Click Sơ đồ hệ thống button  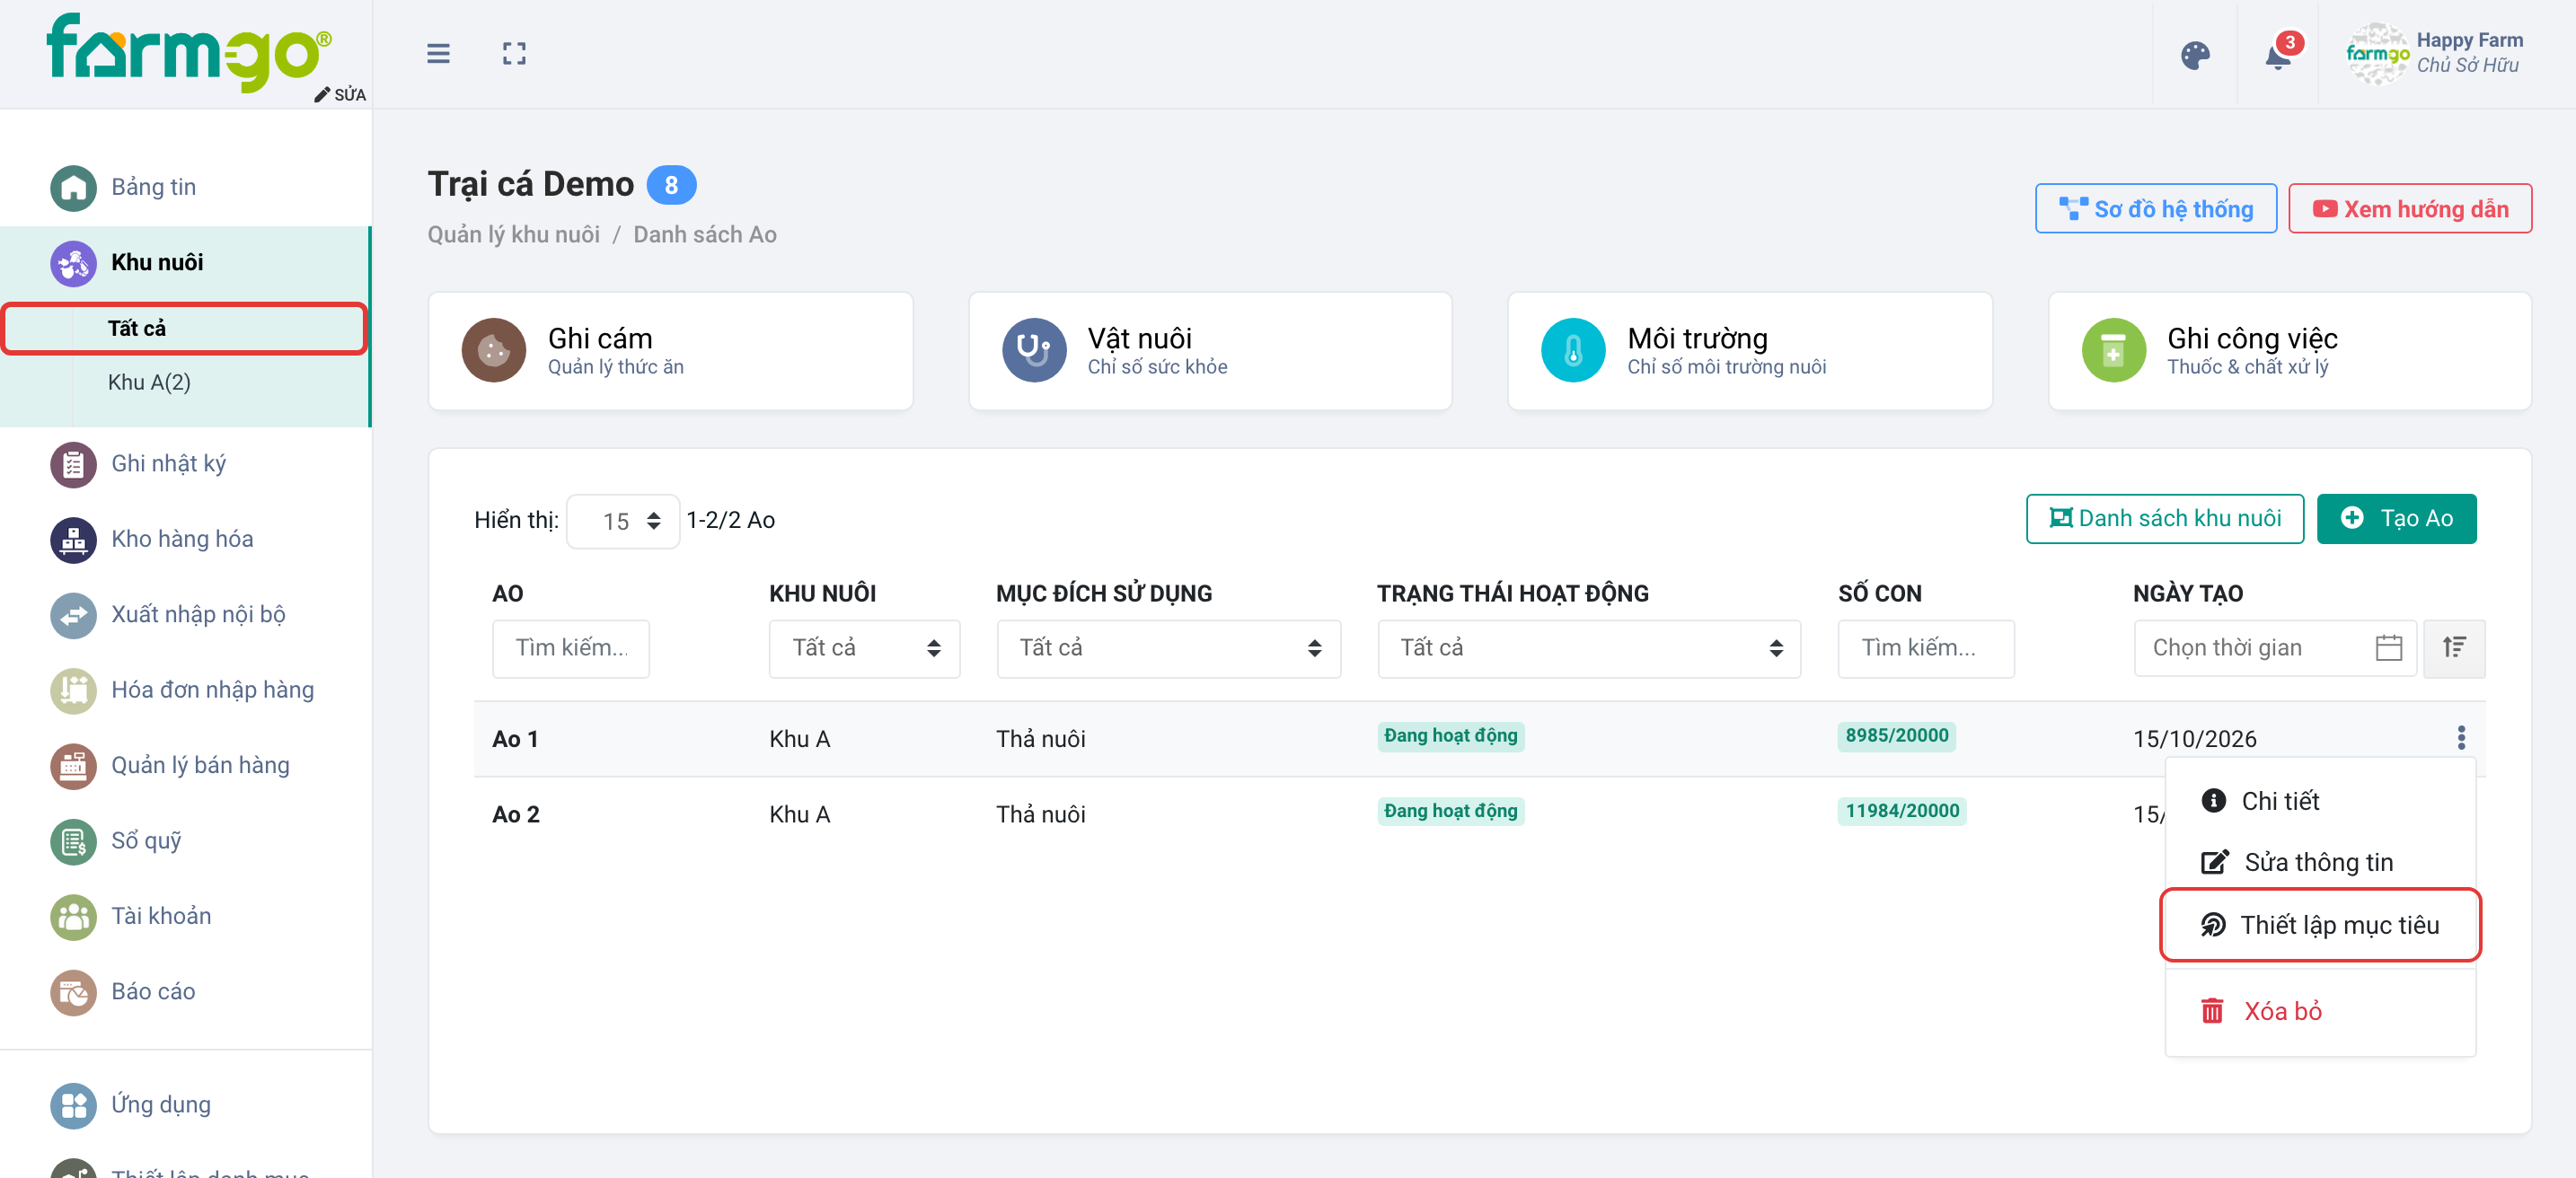(x=2155, y=209)
